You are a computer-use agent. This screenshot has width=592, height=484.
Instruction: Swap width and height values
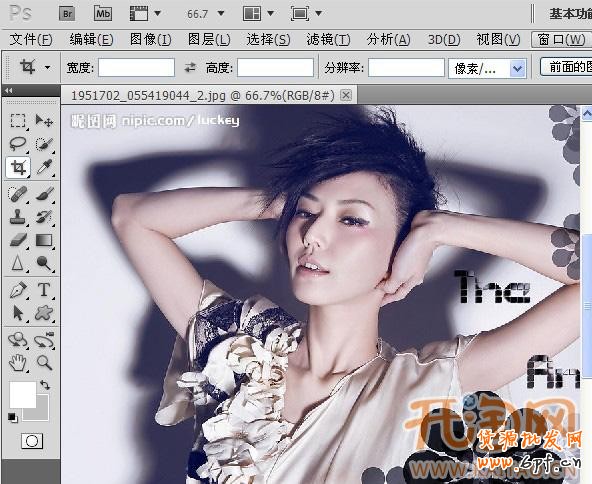coord(190,68)
